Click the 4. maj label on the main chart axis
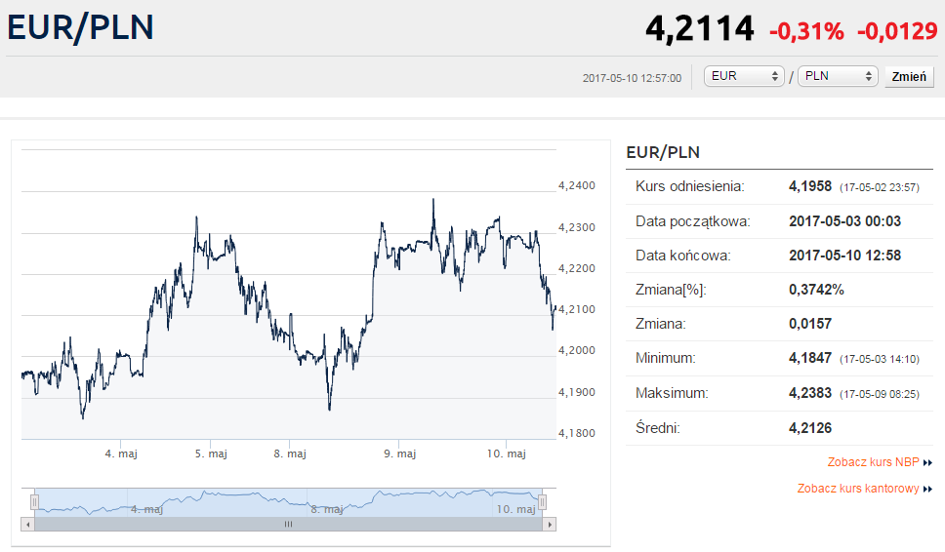Screen dimensions: 945x552 pos(121,454)
